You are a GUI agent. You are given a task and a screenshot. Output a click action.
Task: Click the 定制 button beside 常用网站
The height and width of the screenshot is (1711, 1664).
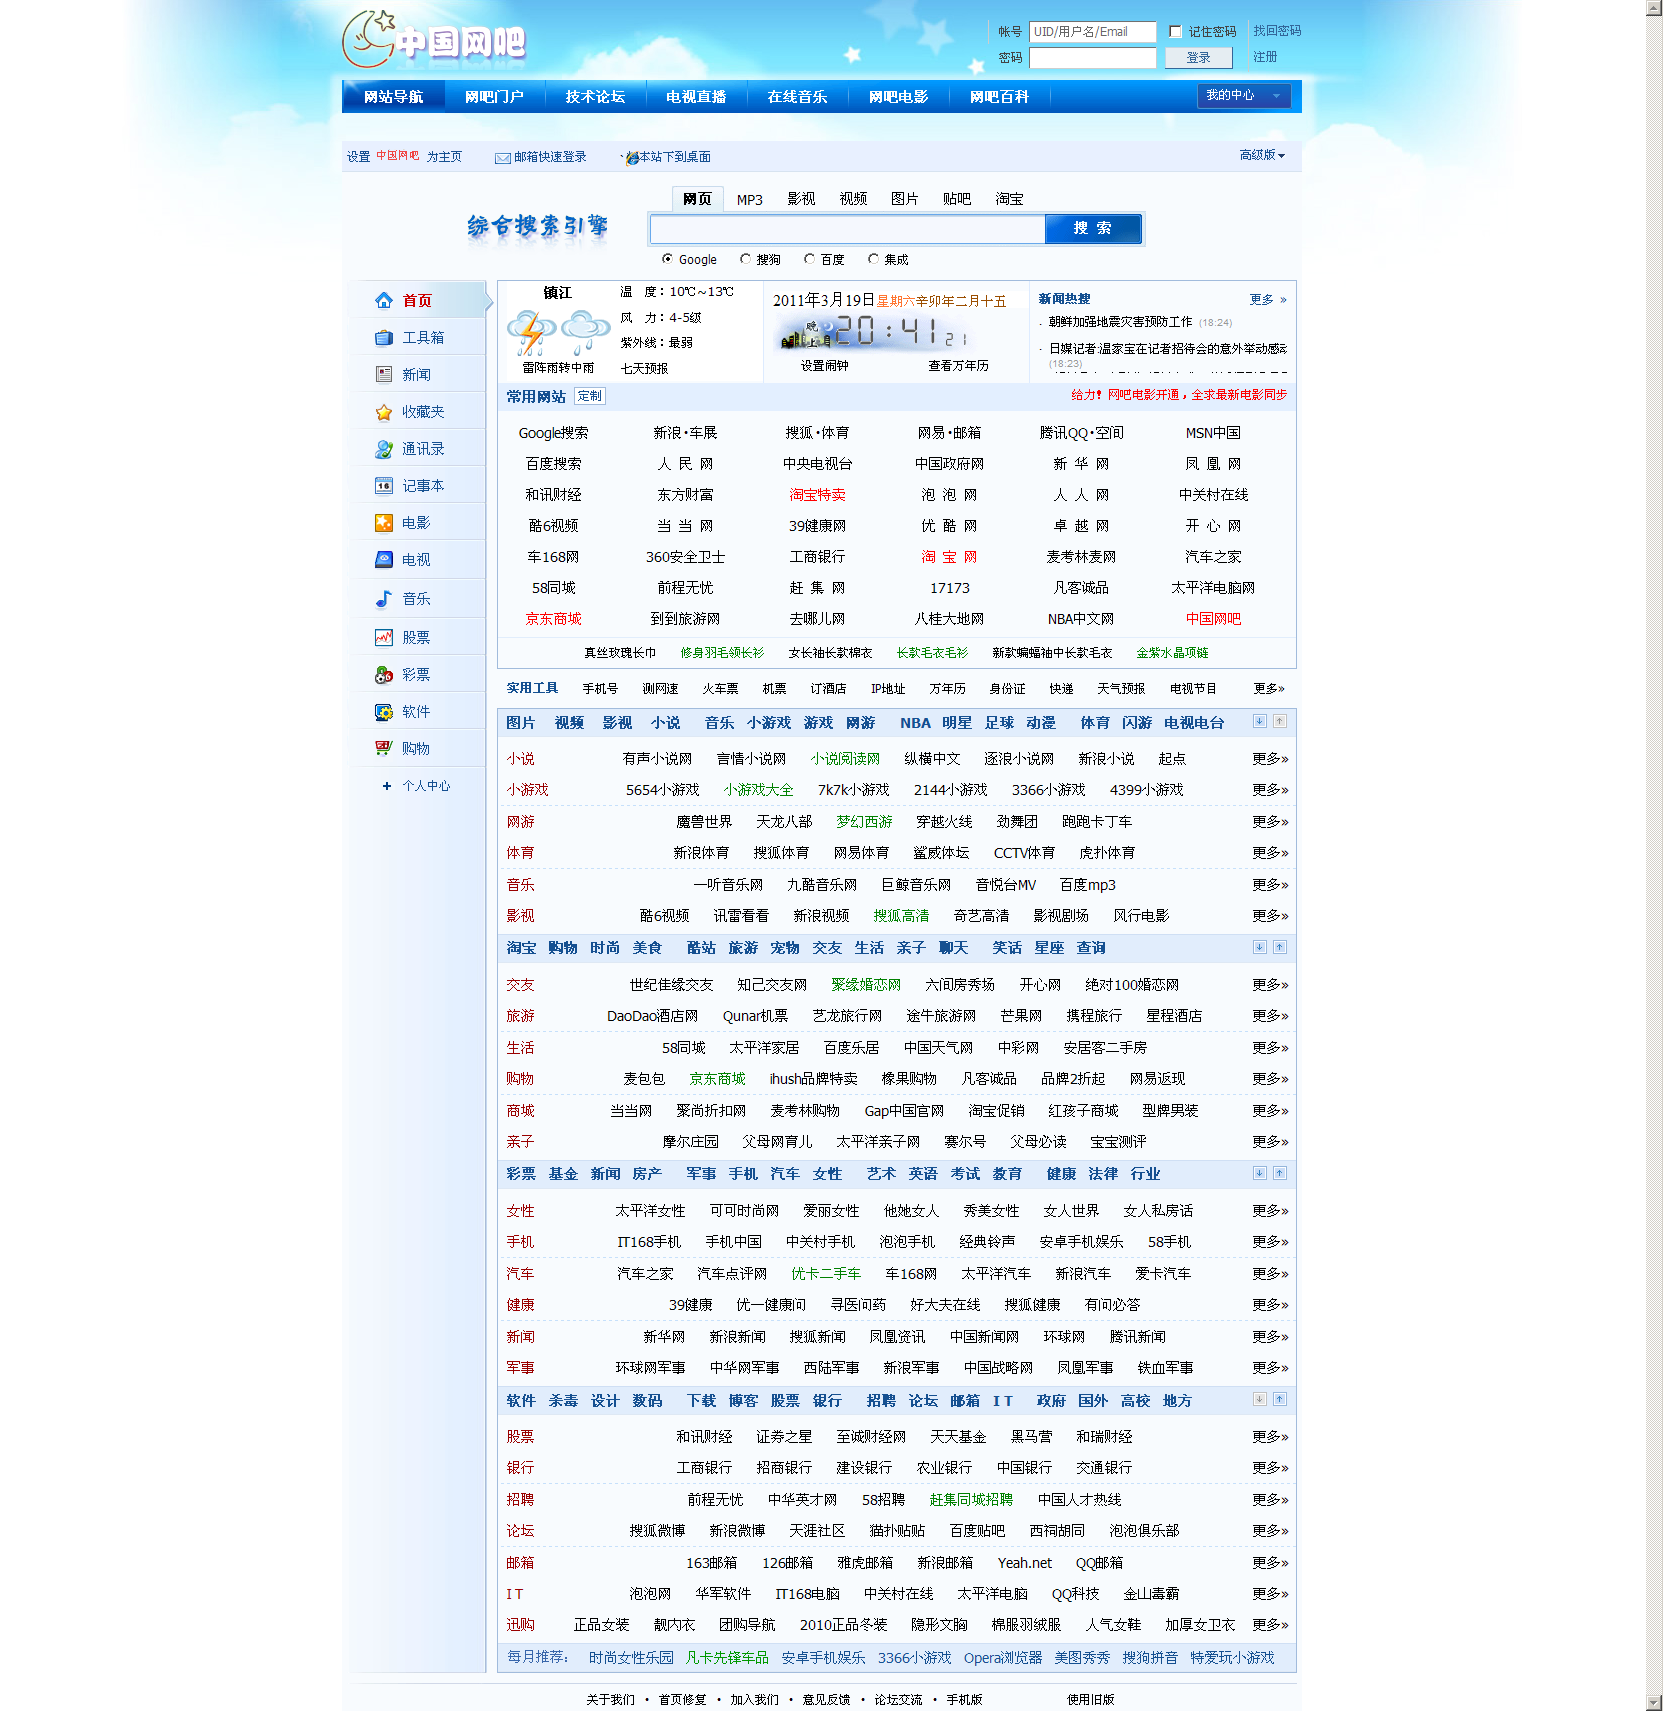tap(590, 397)
